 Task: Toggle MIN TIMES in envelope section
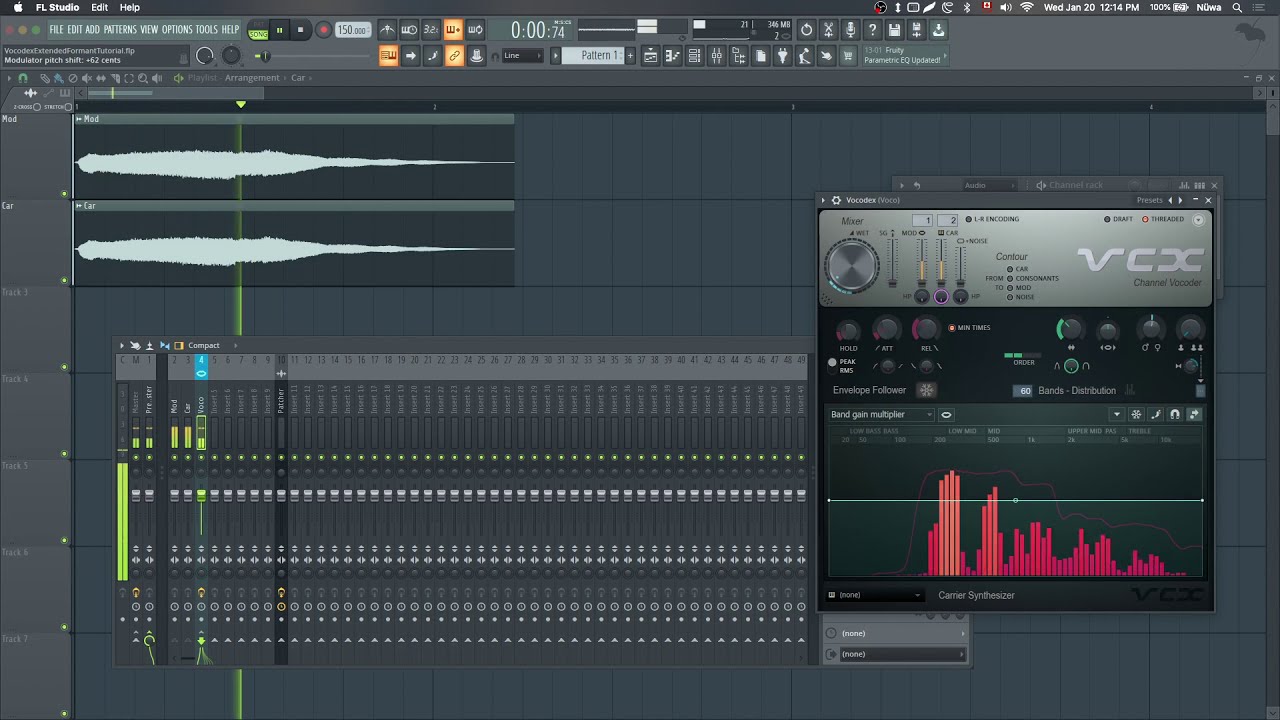[x=970, y=328]
